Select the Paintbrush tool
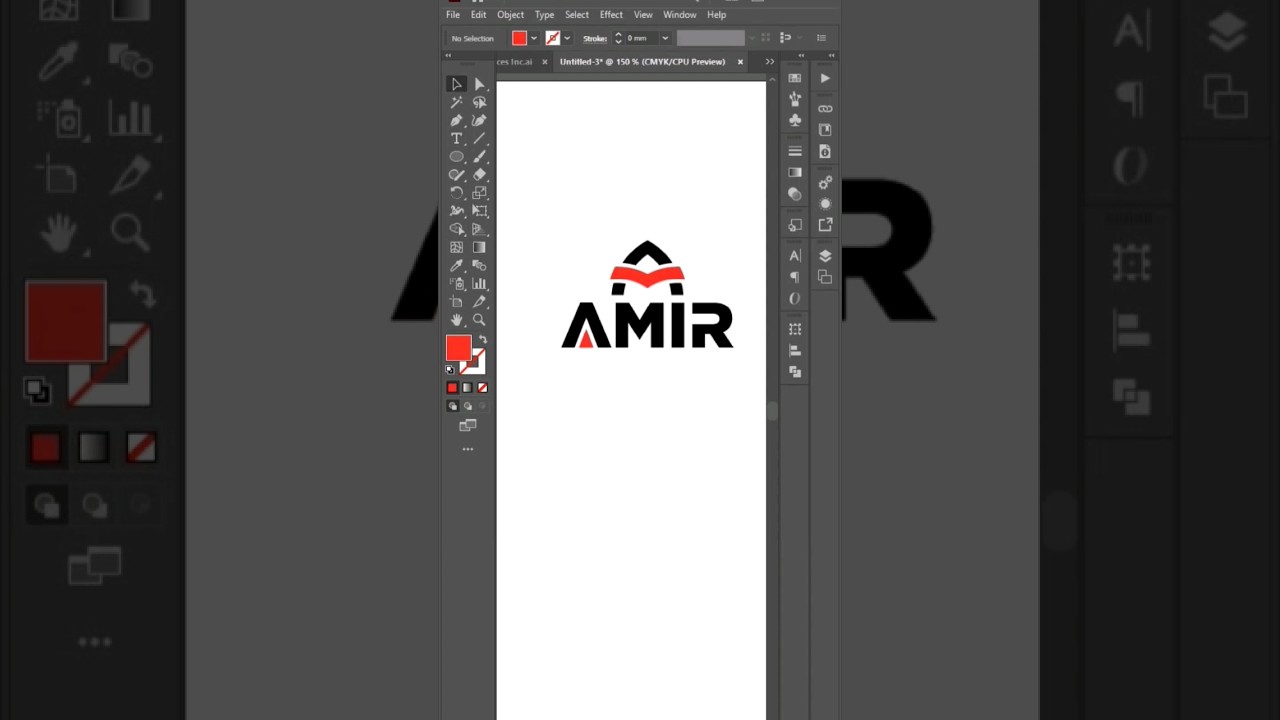This screenshot has width=1280, height=720. tap(479, 156)
